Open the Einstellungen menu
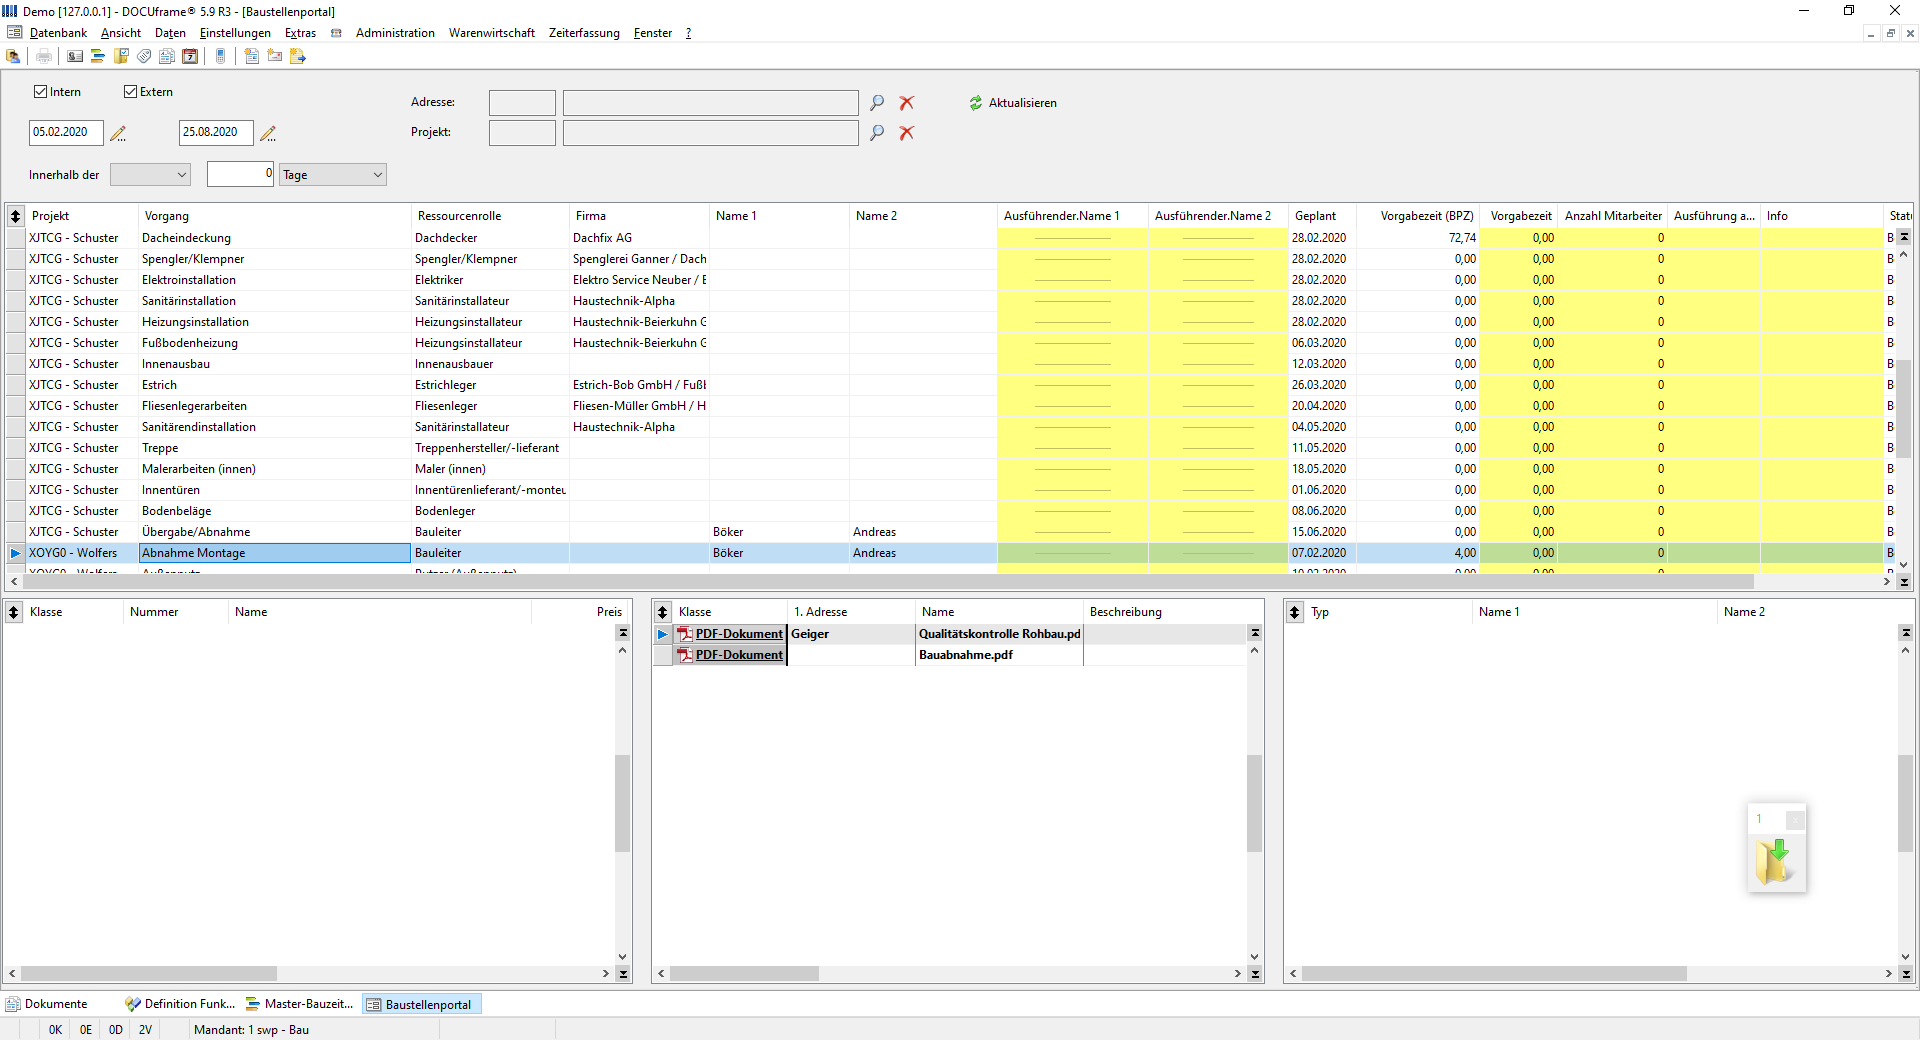The height and width of the screenshot is (1040, 1920). (x=235, y=33)
